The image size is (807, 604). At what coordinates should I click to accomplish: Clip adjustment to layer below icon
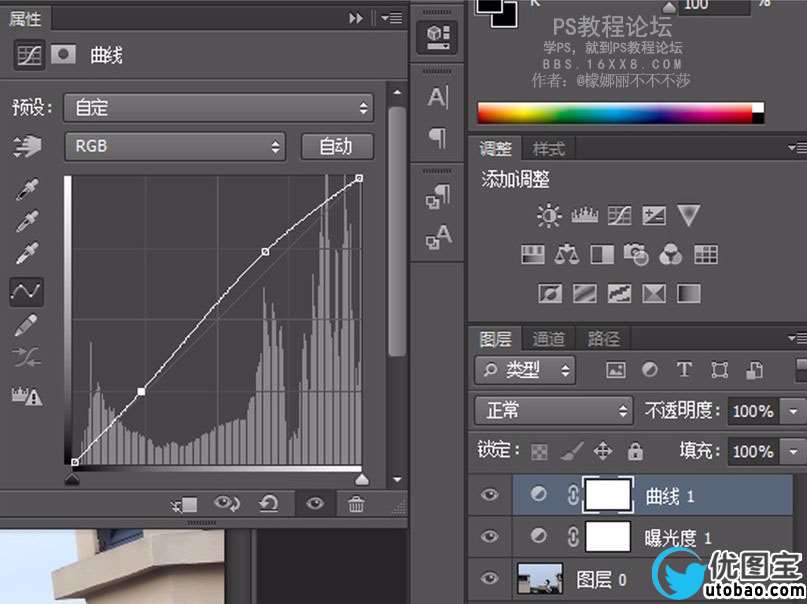(x=184, y=505)
